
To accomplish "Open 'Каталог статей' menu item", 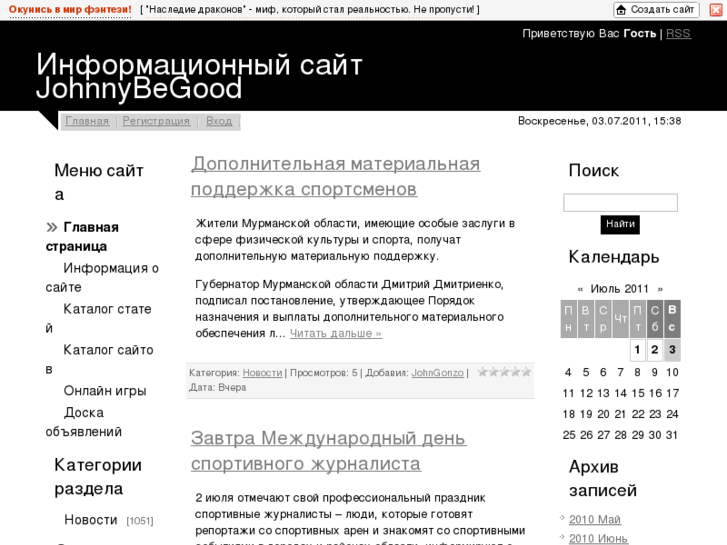I will pos(98,318).
